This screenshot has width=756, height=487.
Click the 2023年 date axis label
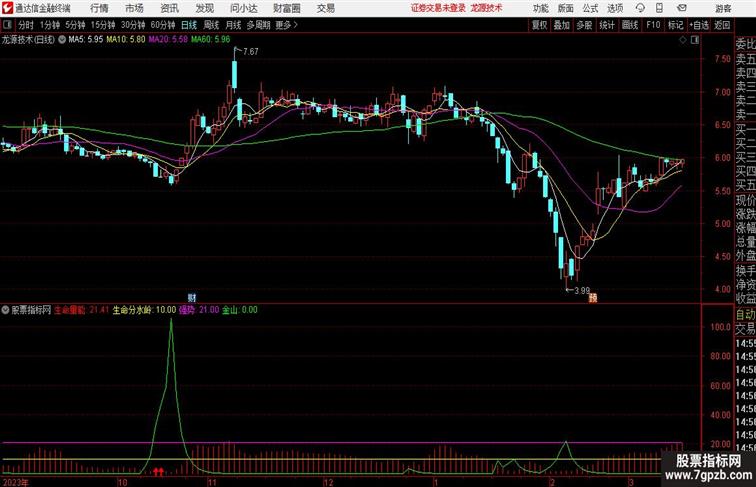[15, 482]
